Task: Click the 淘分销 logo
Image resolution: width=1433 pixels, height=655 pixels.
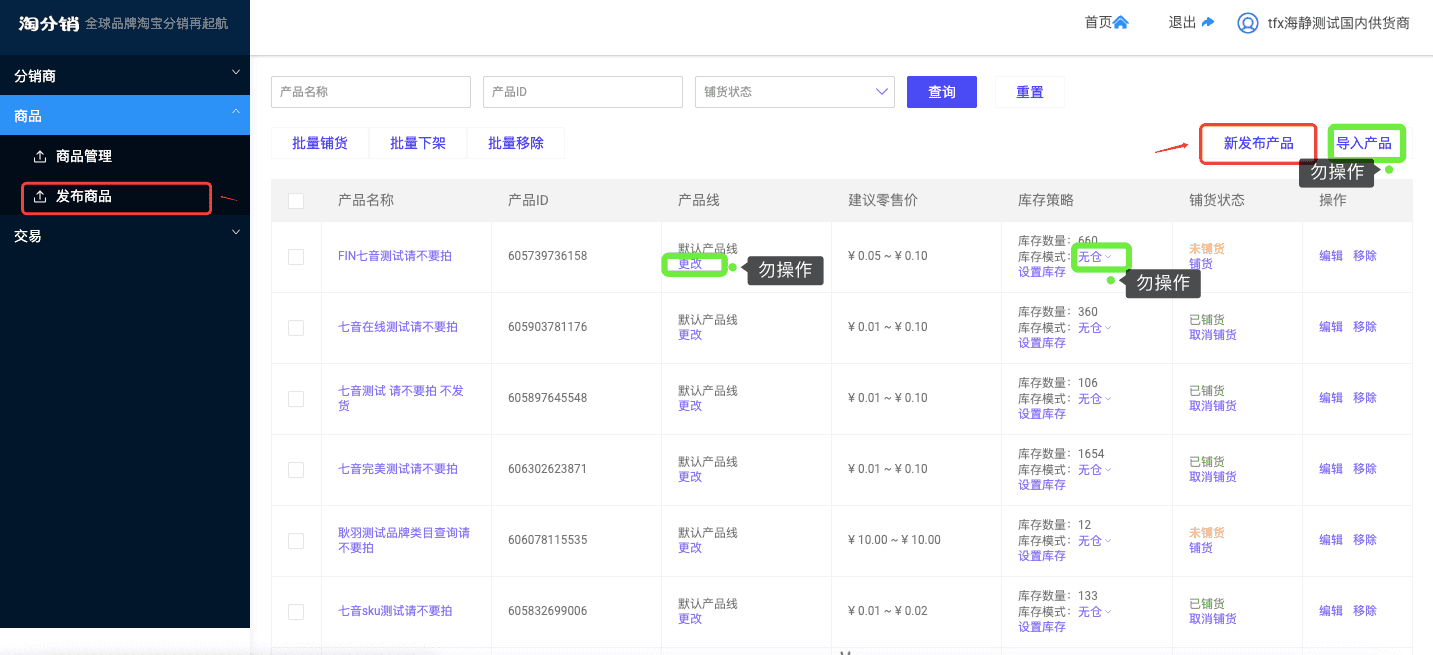Action: [x=48, y=23]
